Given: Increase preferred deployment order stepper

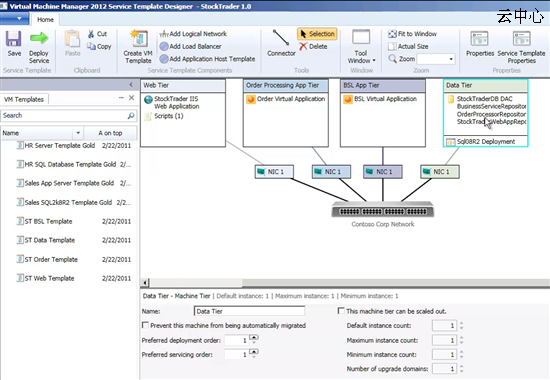Looking at the screenshot, I should 254,337.
